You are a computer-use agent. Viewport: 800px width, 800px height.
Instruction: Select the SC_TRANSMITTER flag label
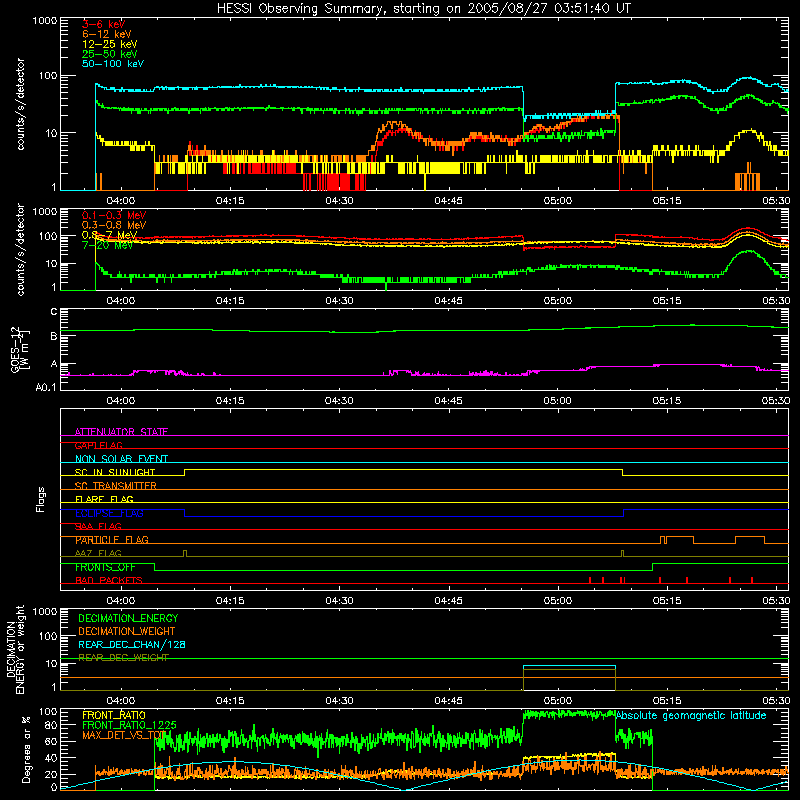click(116, 486)
